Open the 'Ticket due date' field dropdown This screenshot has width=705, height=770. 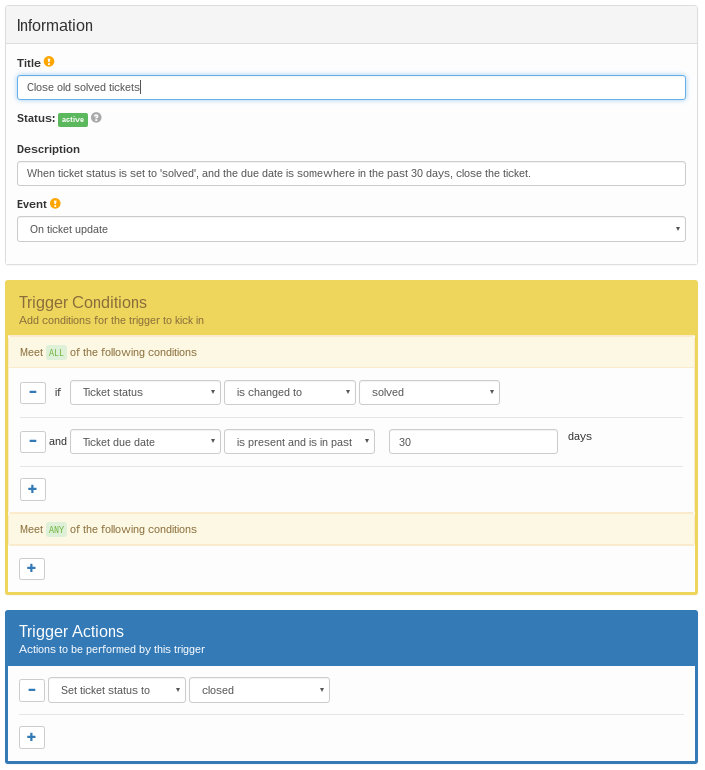(145, 441)
